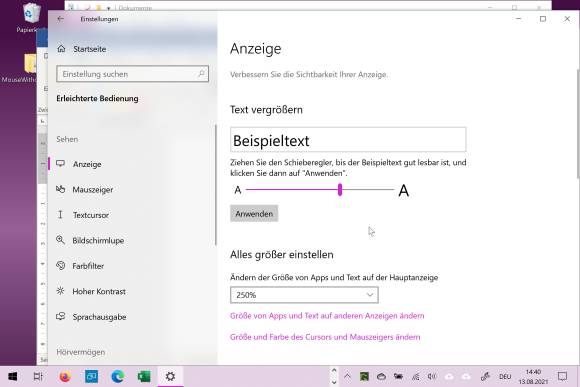
Task: Open Startseite home icon
Action: [61, 49]
